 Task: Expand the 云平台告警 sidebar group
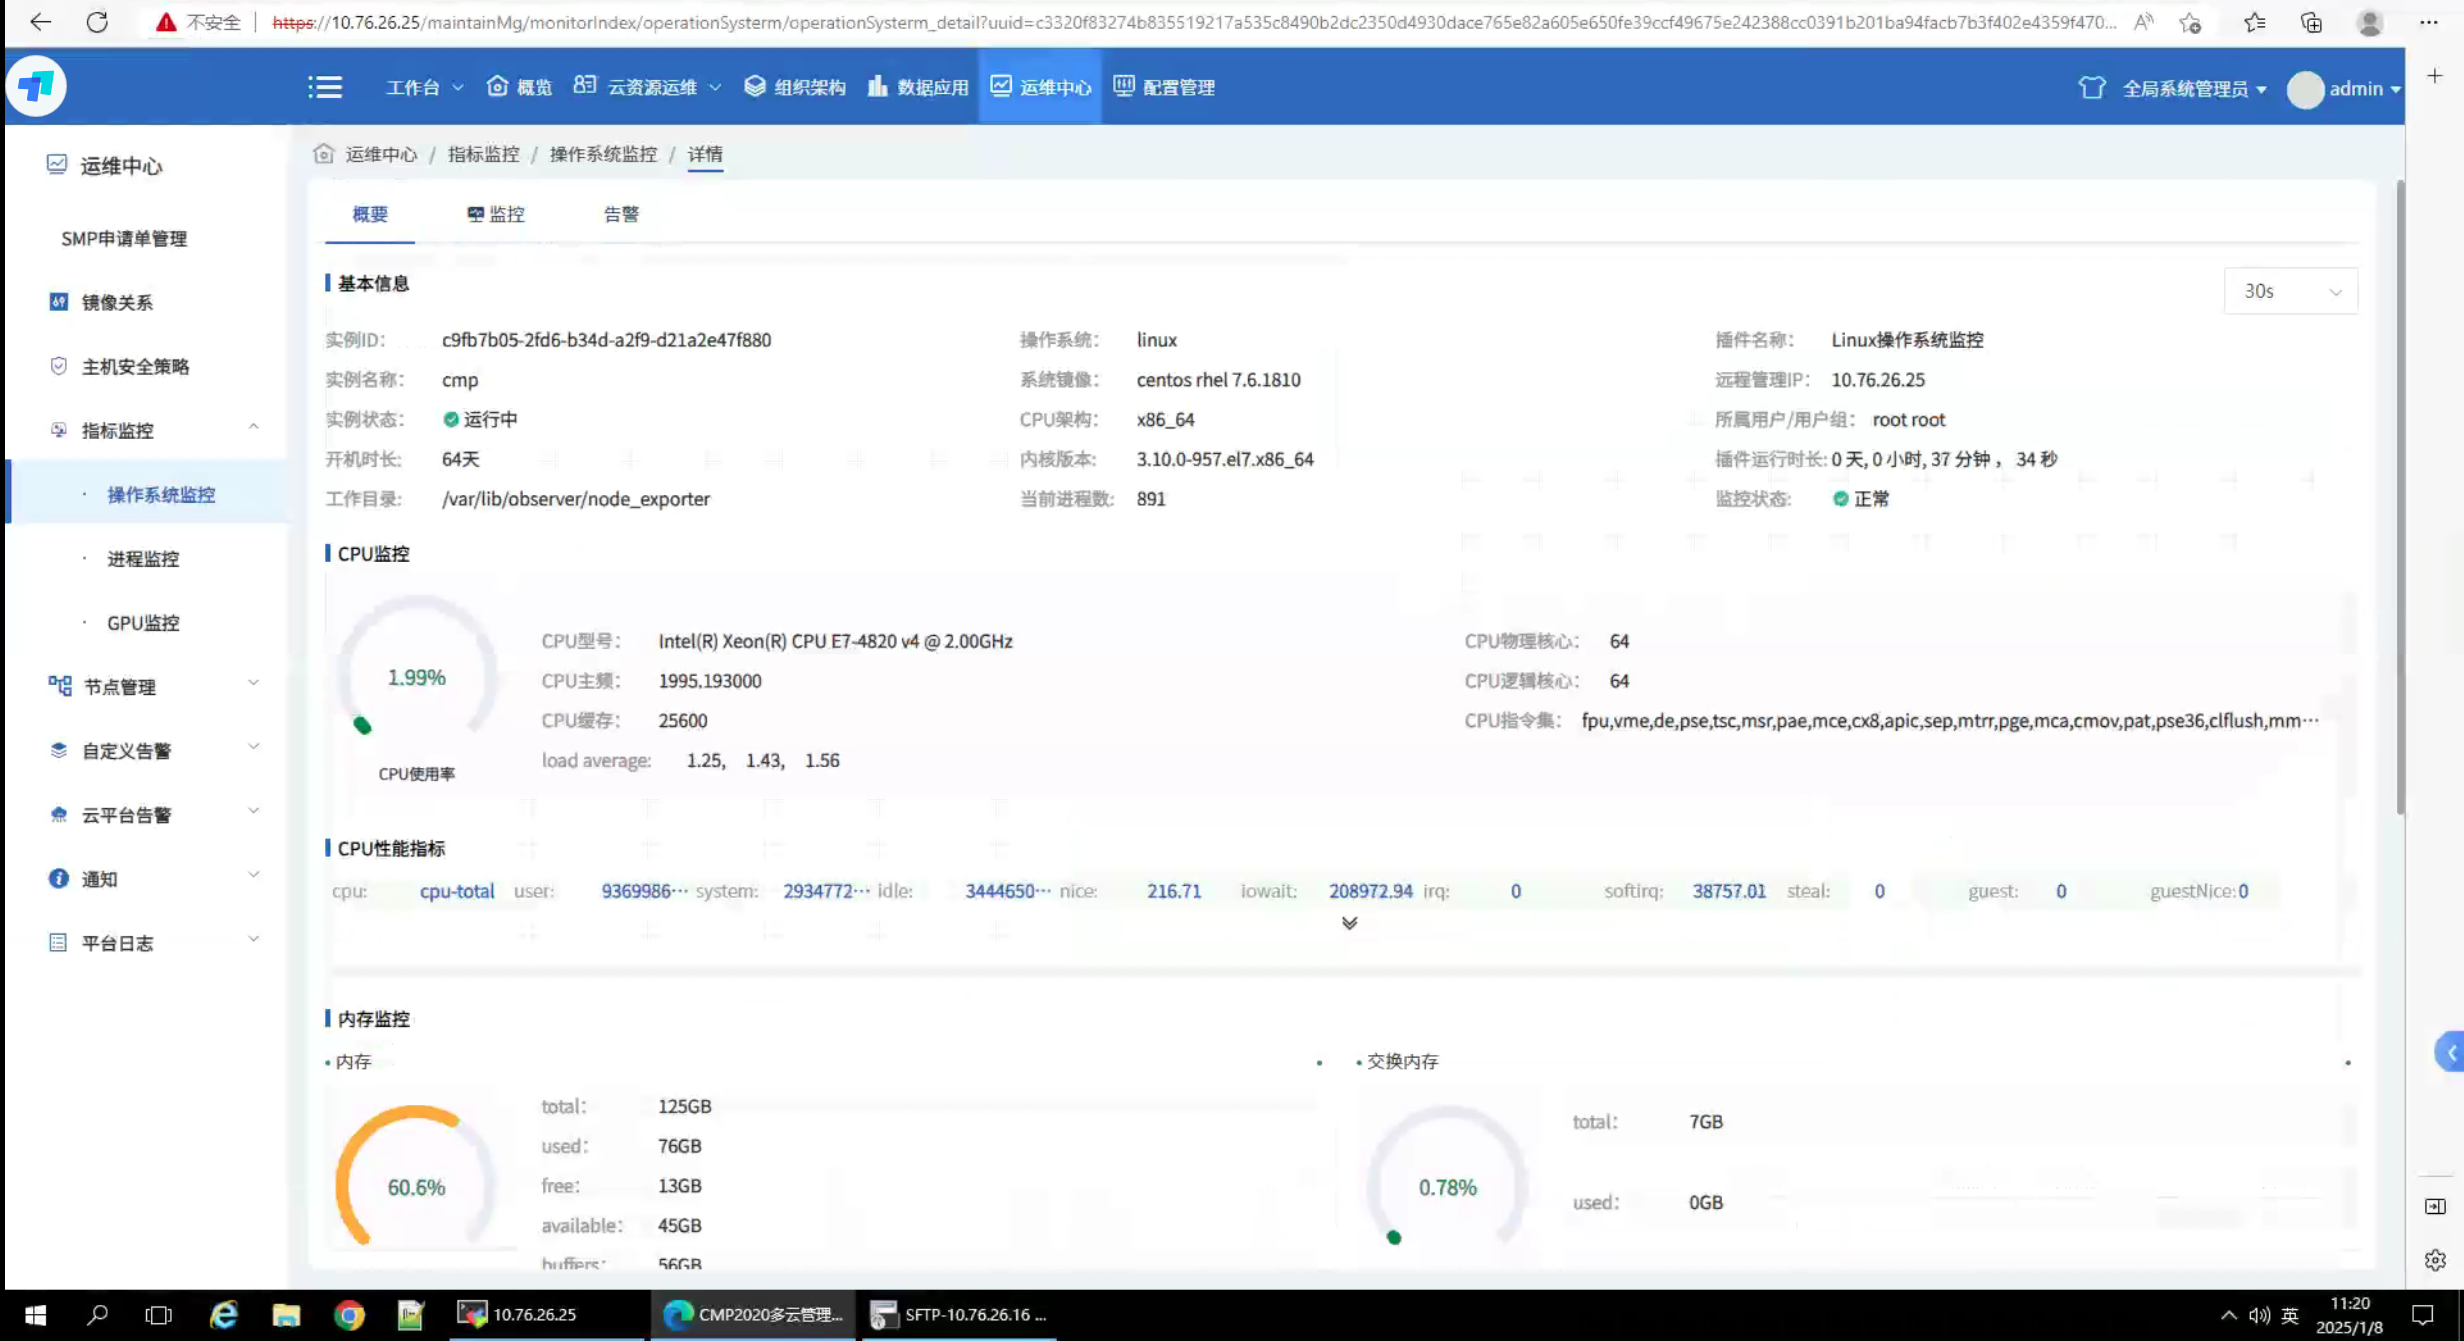(x=253, y=812)
